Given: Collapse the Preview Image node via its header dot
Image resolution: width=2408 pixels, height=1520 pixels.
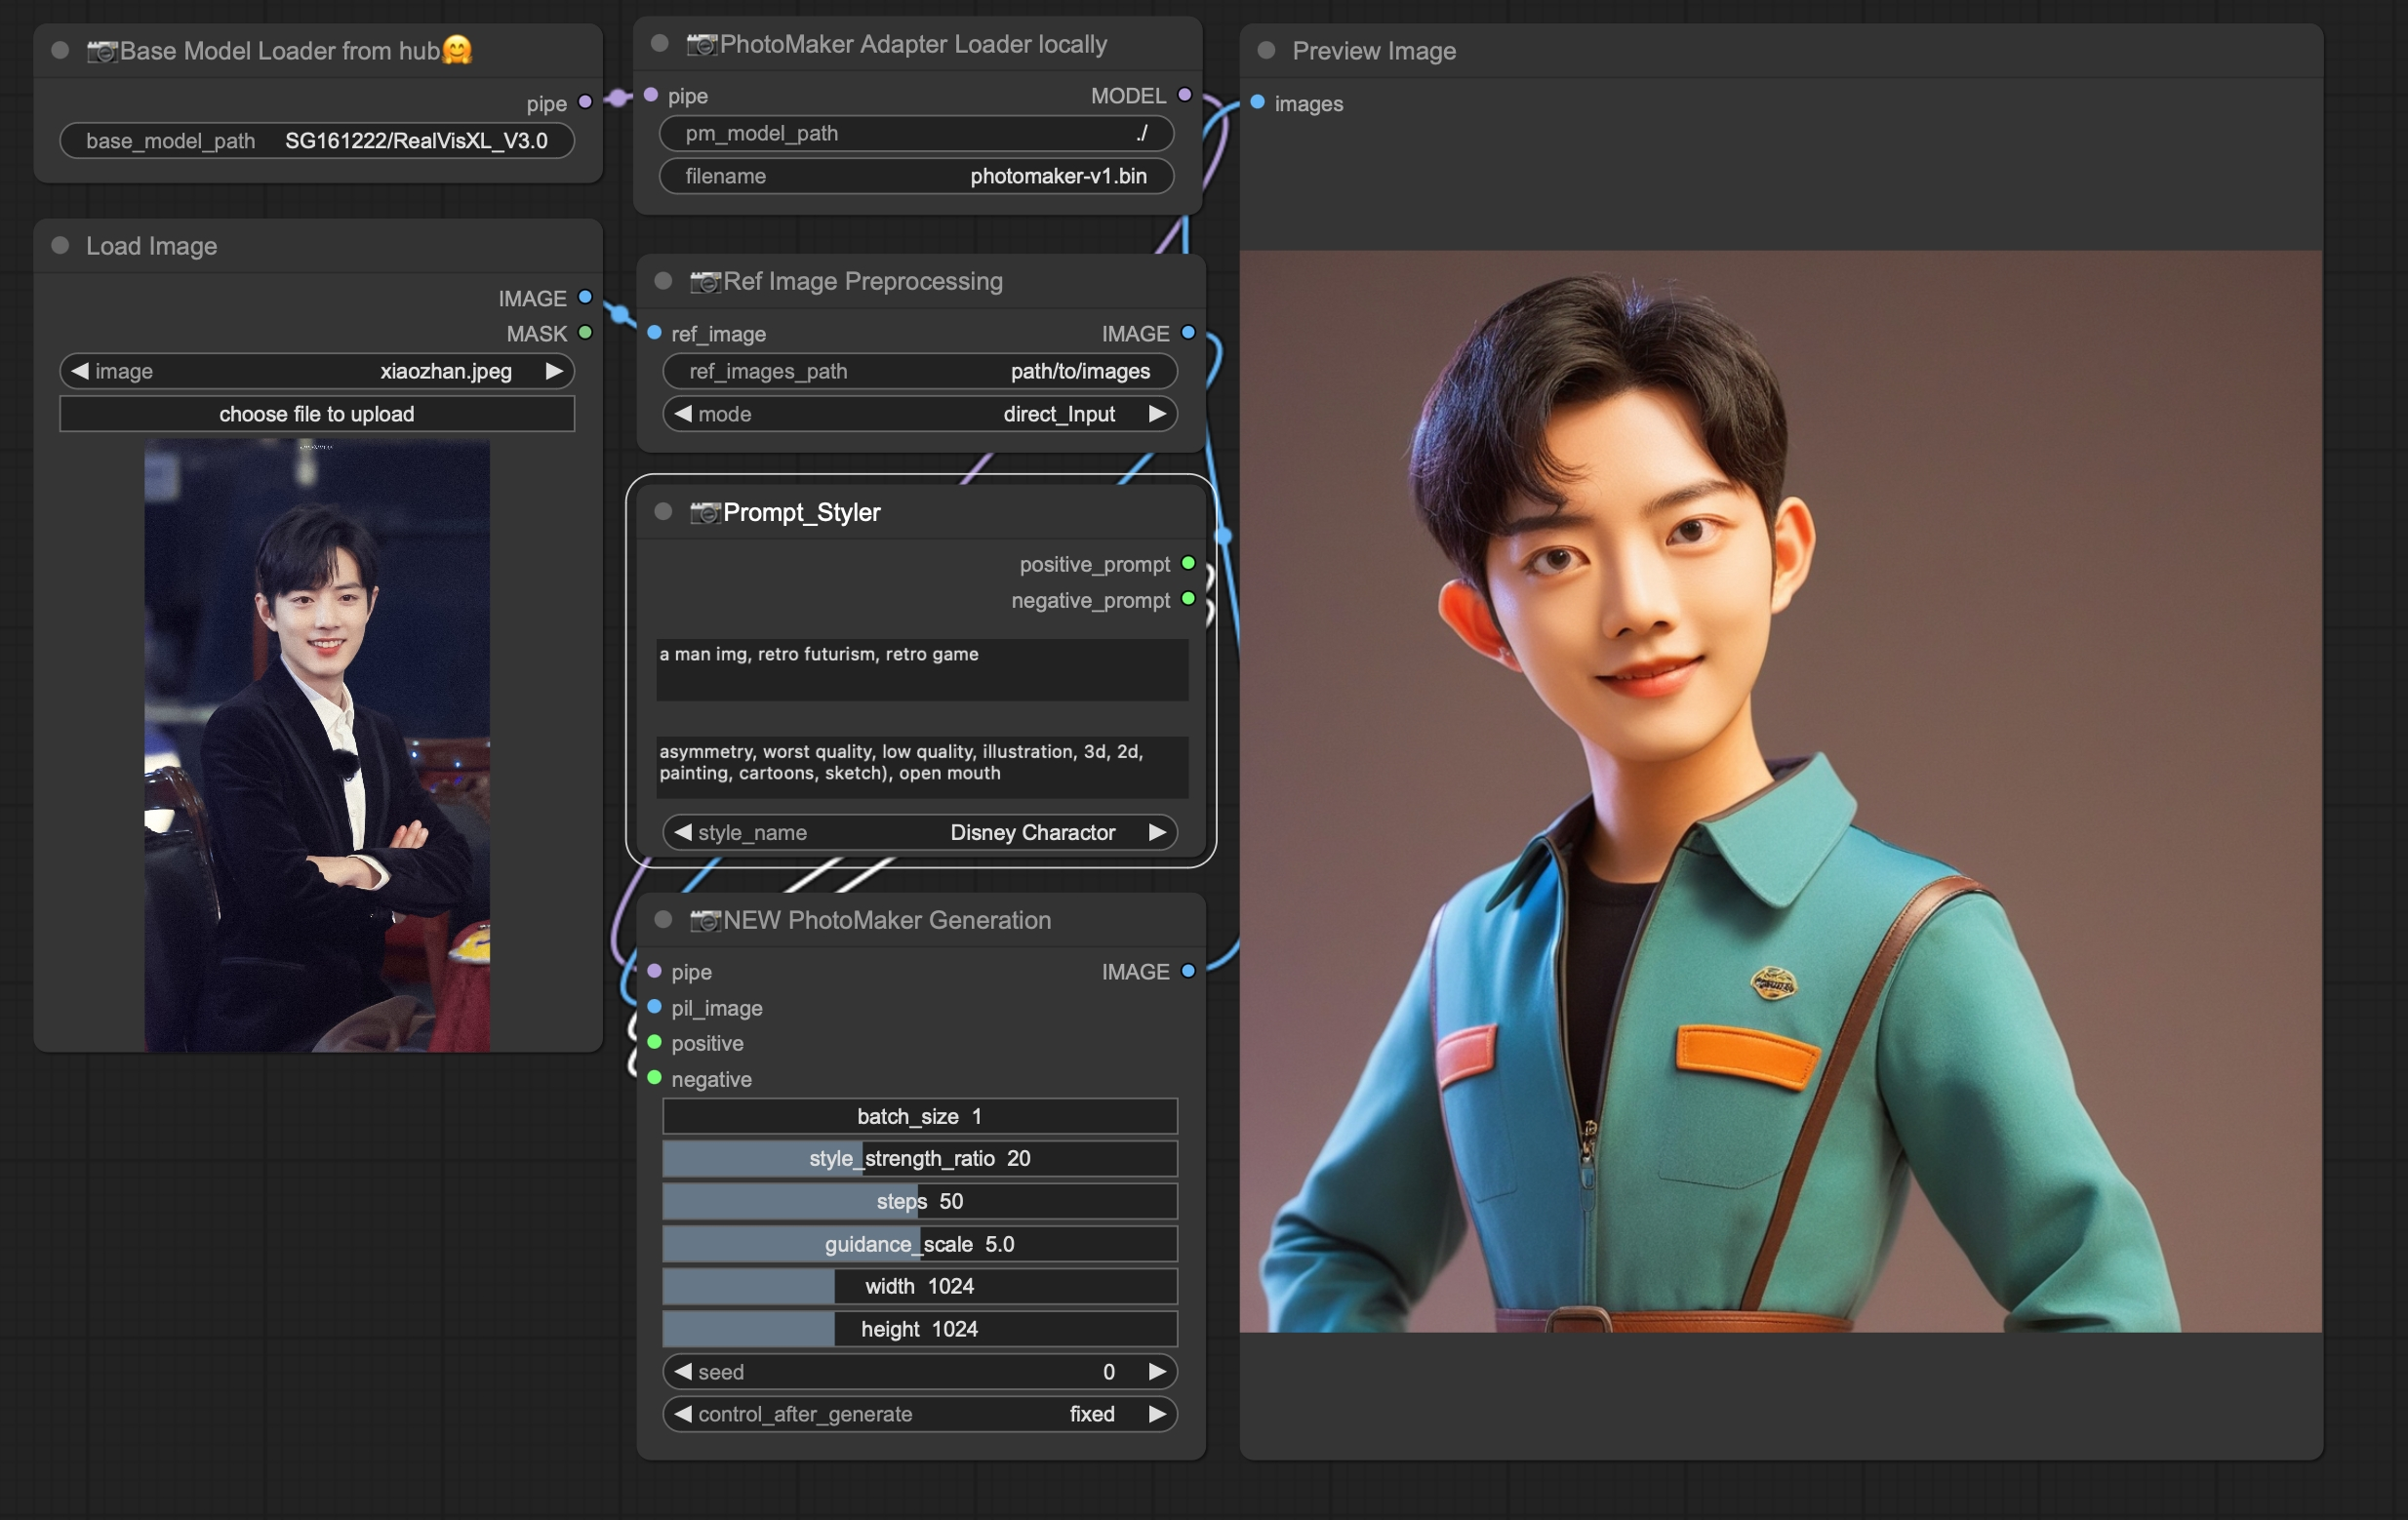Looking at the screenshot, I should [x=1265, y=50].
